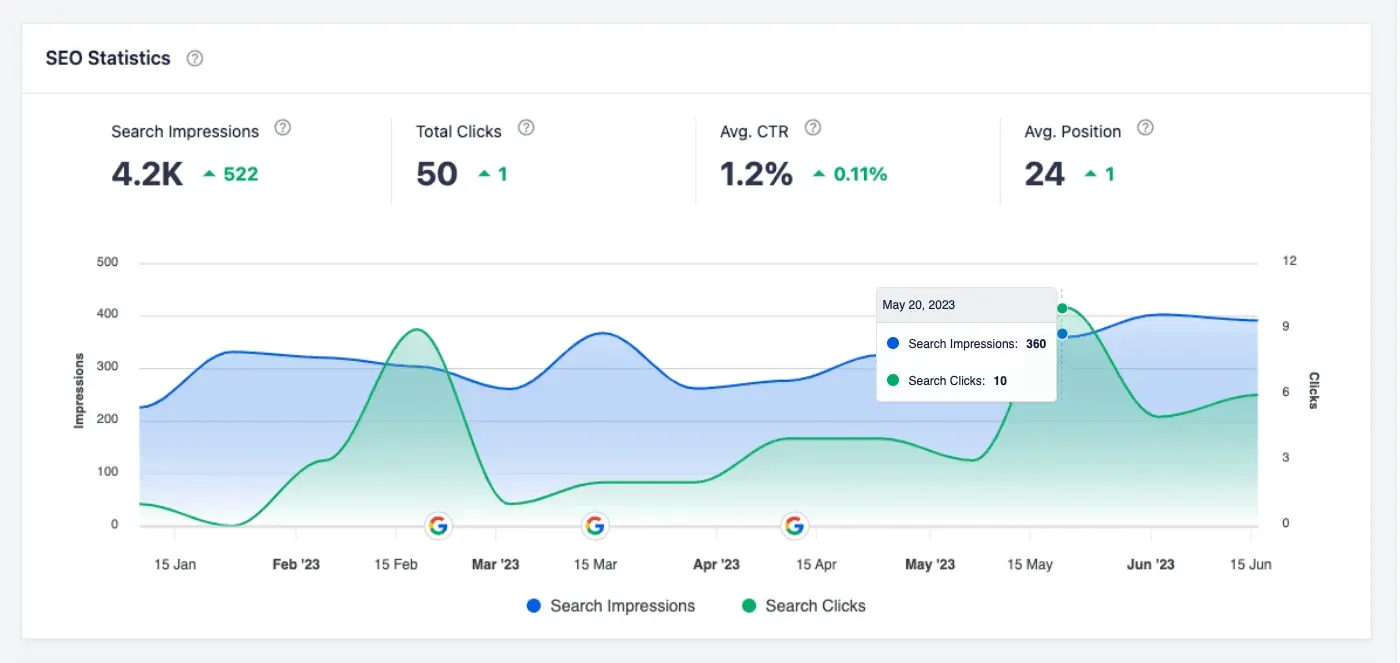The width and height of the screenshot is (1400, 663).
Task: Select the blue data point for May 20
Action: point(1063,333)
